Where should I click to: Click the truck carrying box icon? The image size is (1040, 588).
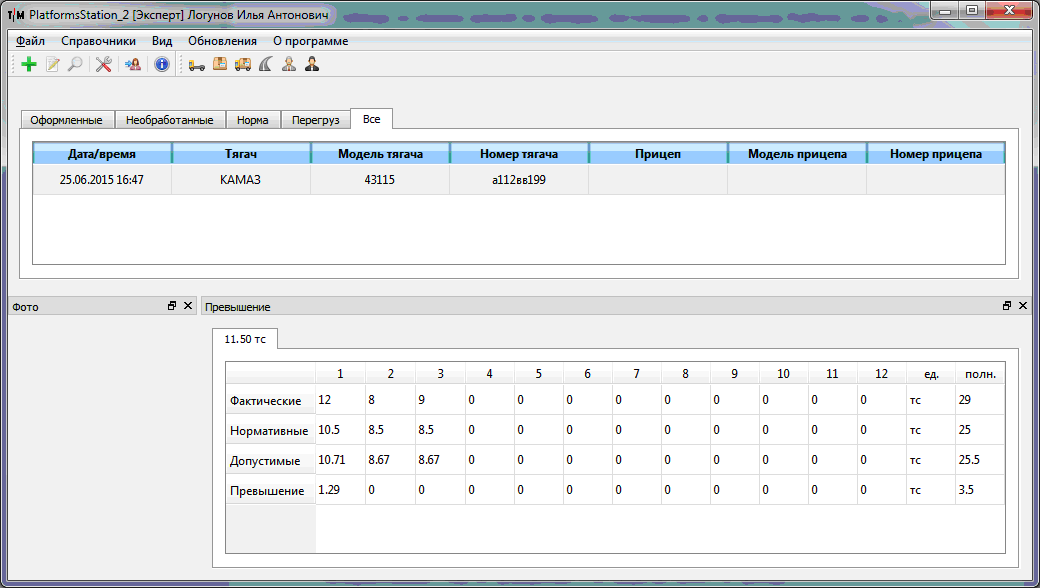[243, 65]
